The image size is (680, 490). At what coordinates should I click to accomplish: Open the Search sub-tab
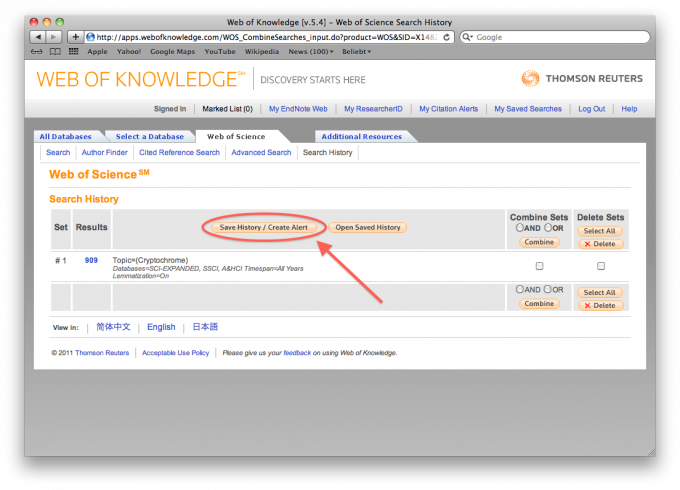58,153
